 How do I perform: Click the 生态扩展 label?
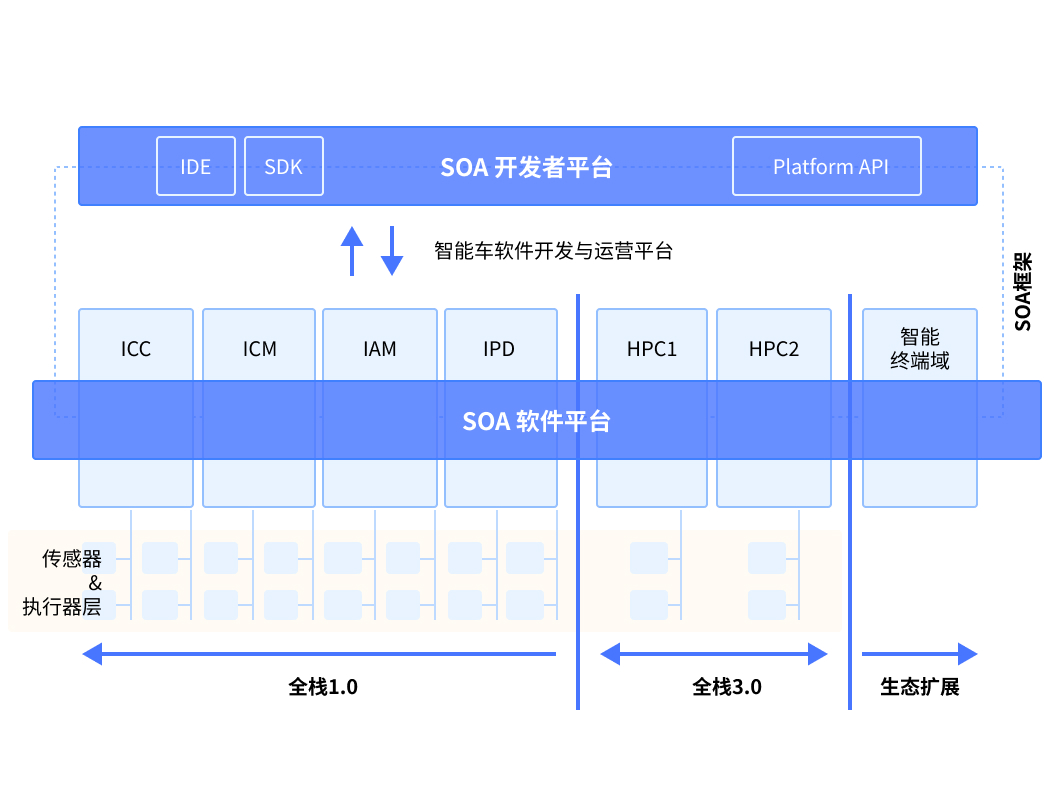point(920,687)
